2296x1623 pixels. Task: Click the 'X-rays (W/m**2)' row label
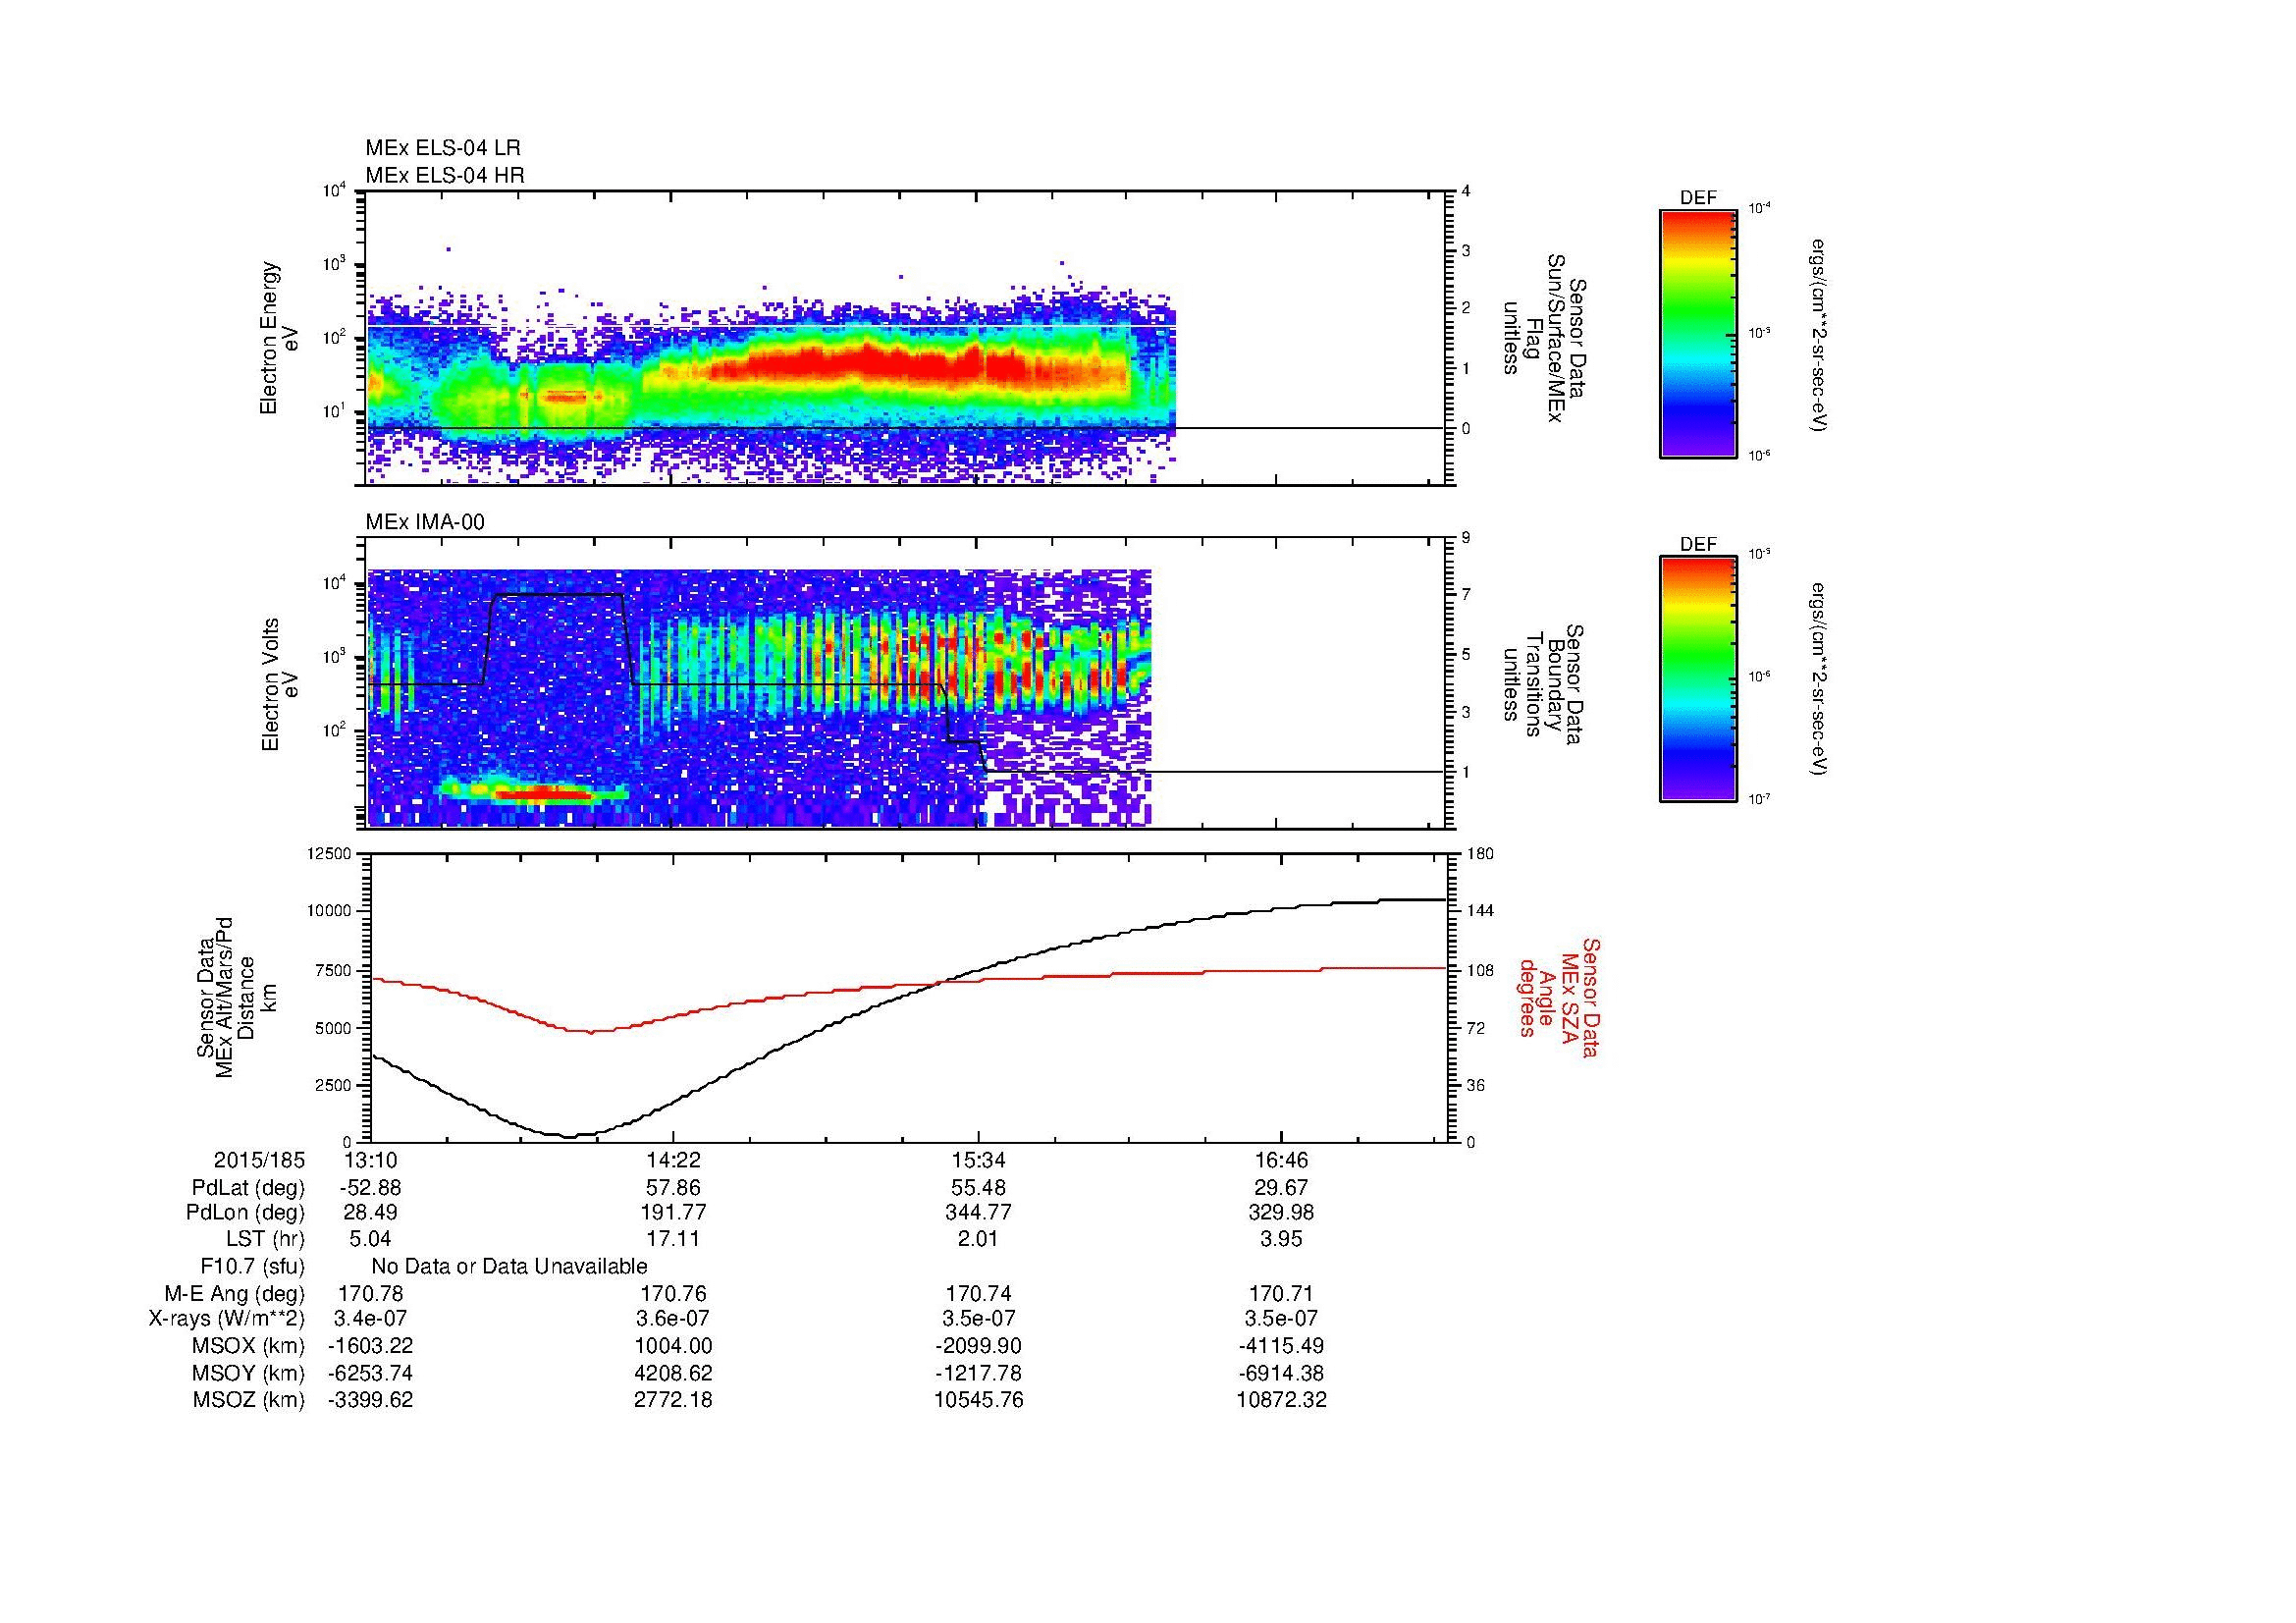226,1319
